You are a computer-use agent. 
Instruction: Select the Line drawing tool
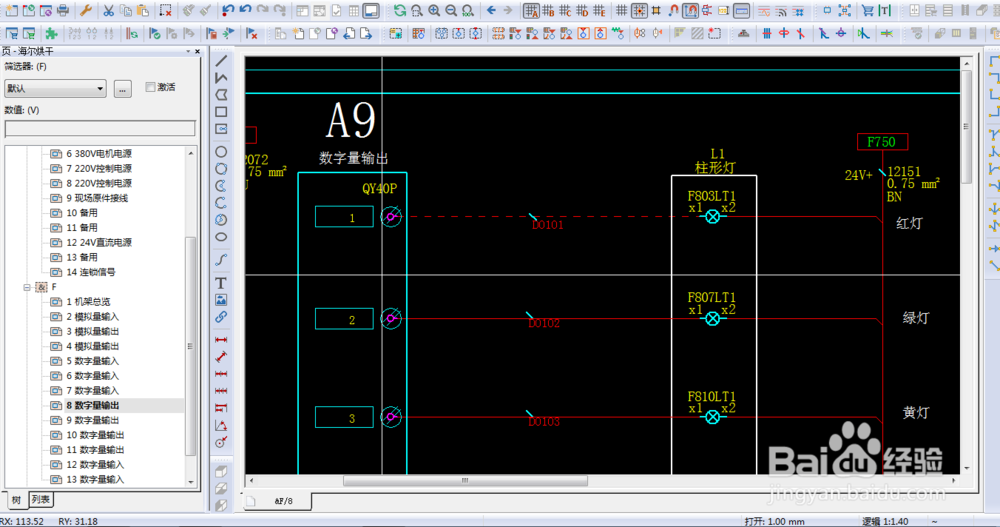(x=221, y=61)
